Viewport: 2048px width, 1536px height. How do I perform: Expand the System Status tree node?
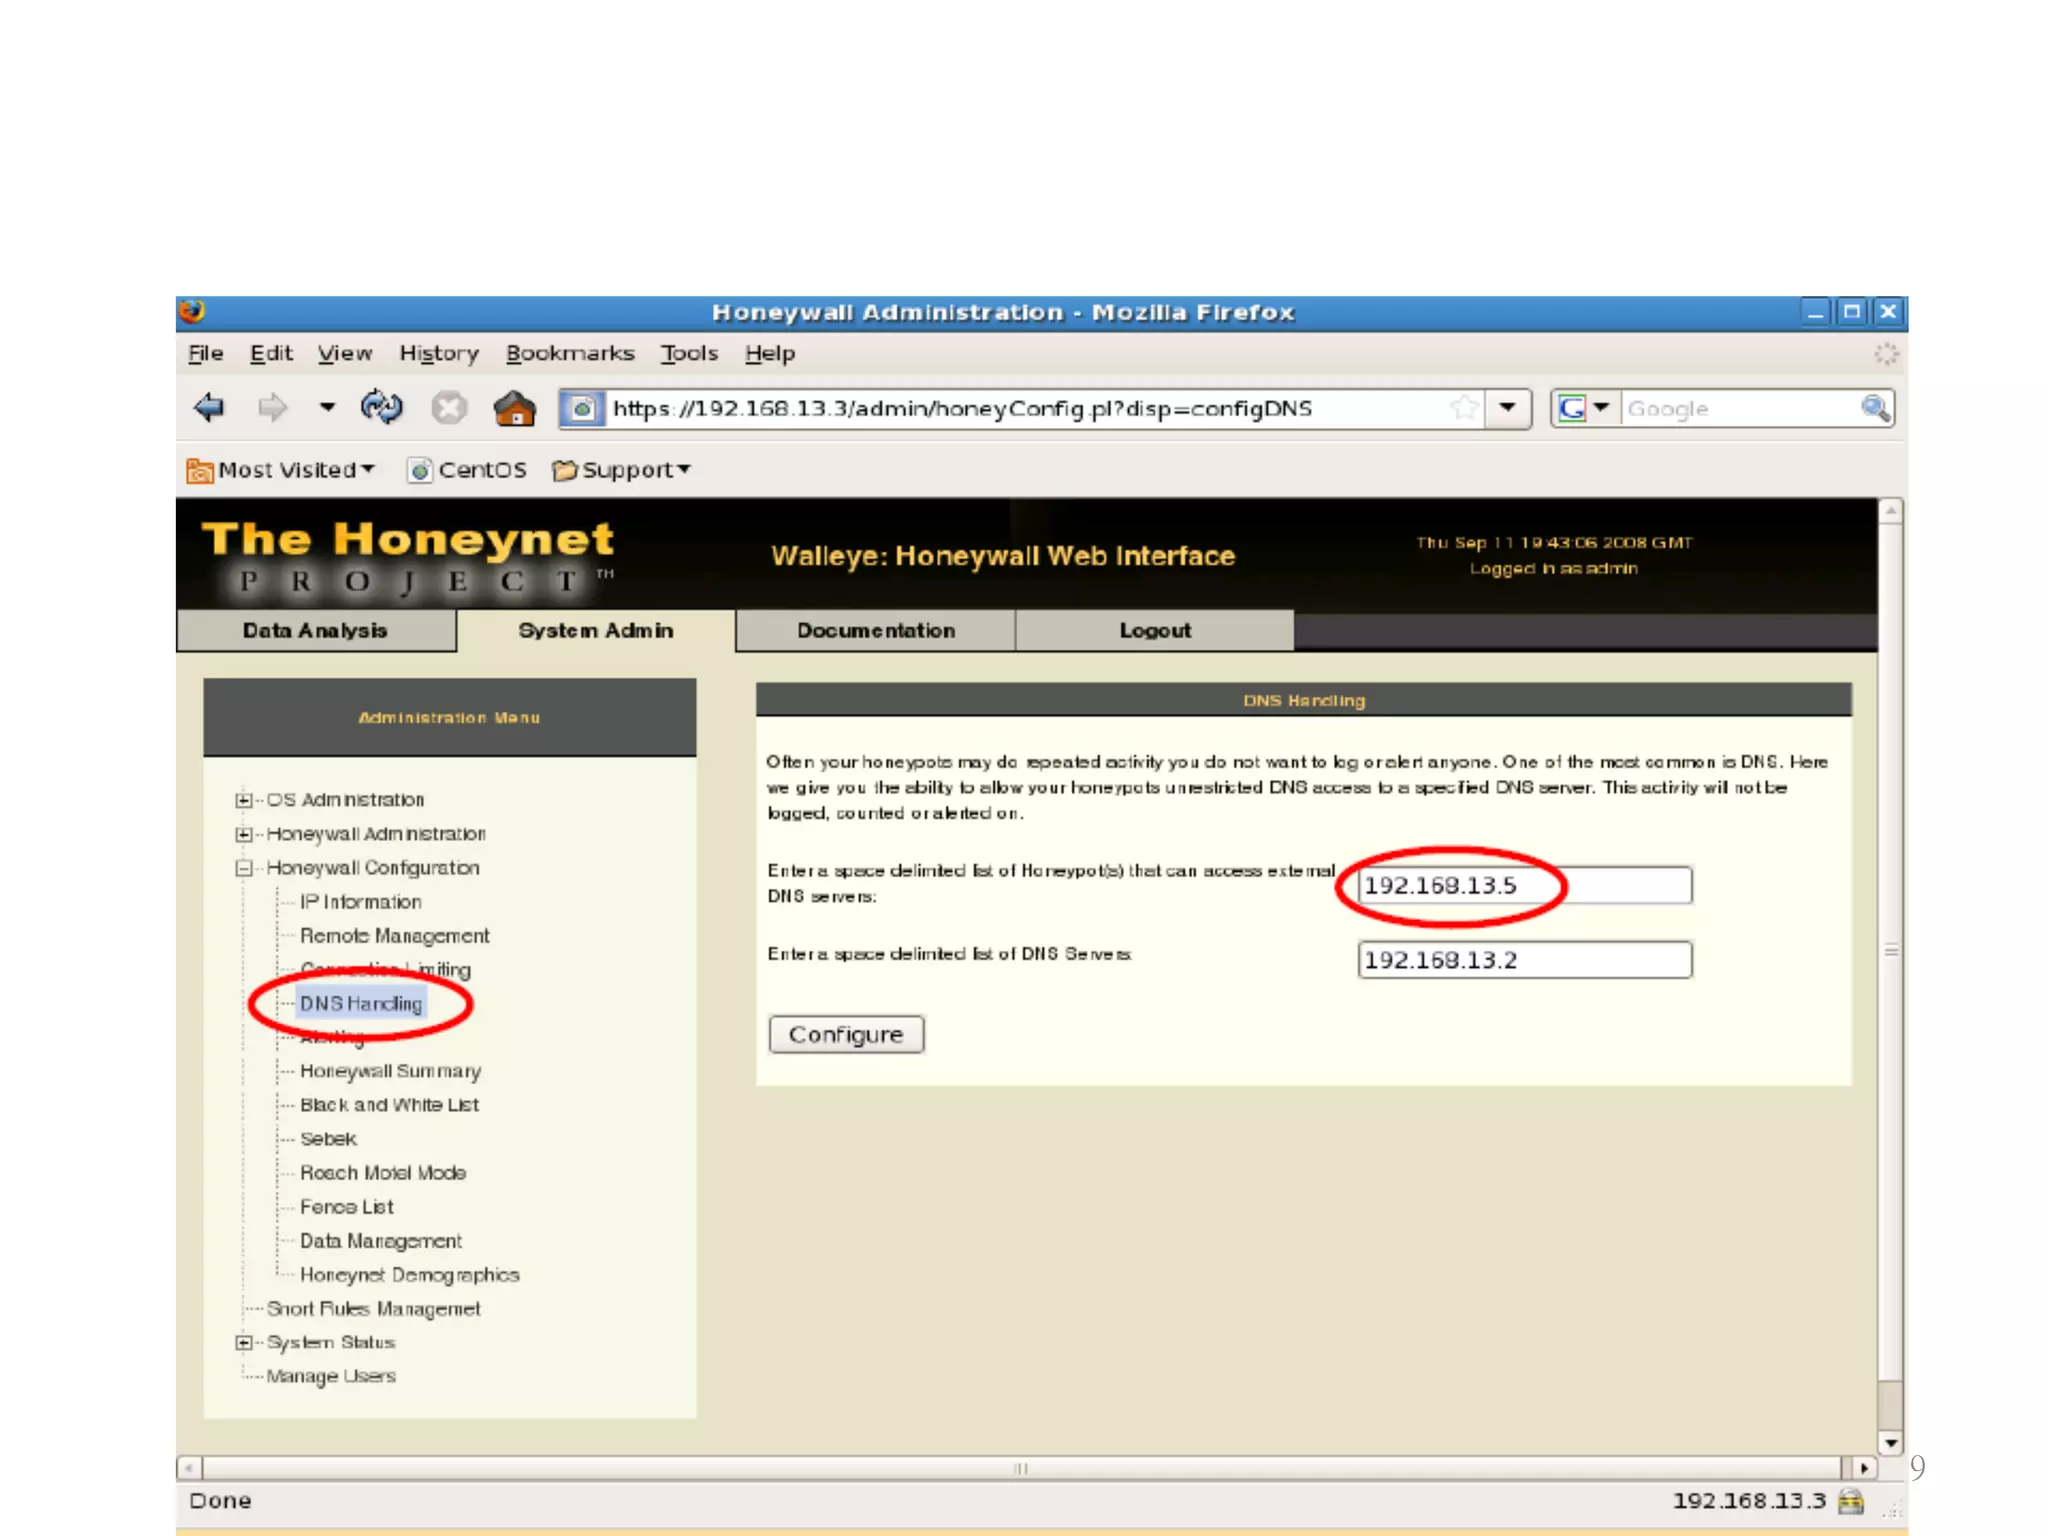click(243, 1343)
